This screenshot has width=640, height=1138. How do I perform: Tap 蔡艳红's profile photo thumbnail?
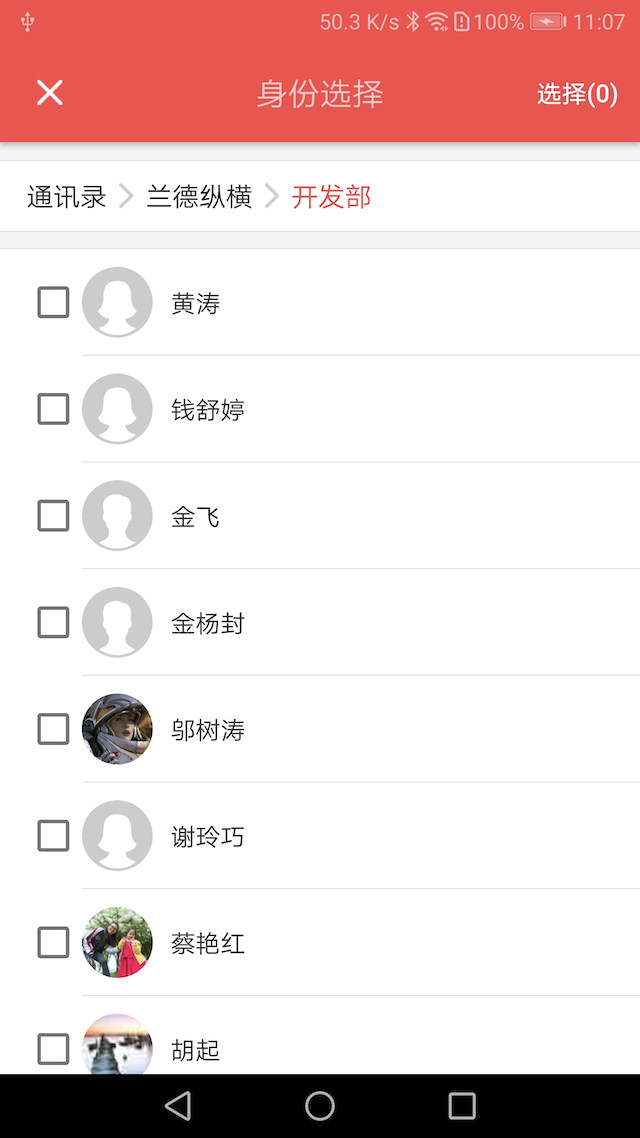[x=117, y=943]
